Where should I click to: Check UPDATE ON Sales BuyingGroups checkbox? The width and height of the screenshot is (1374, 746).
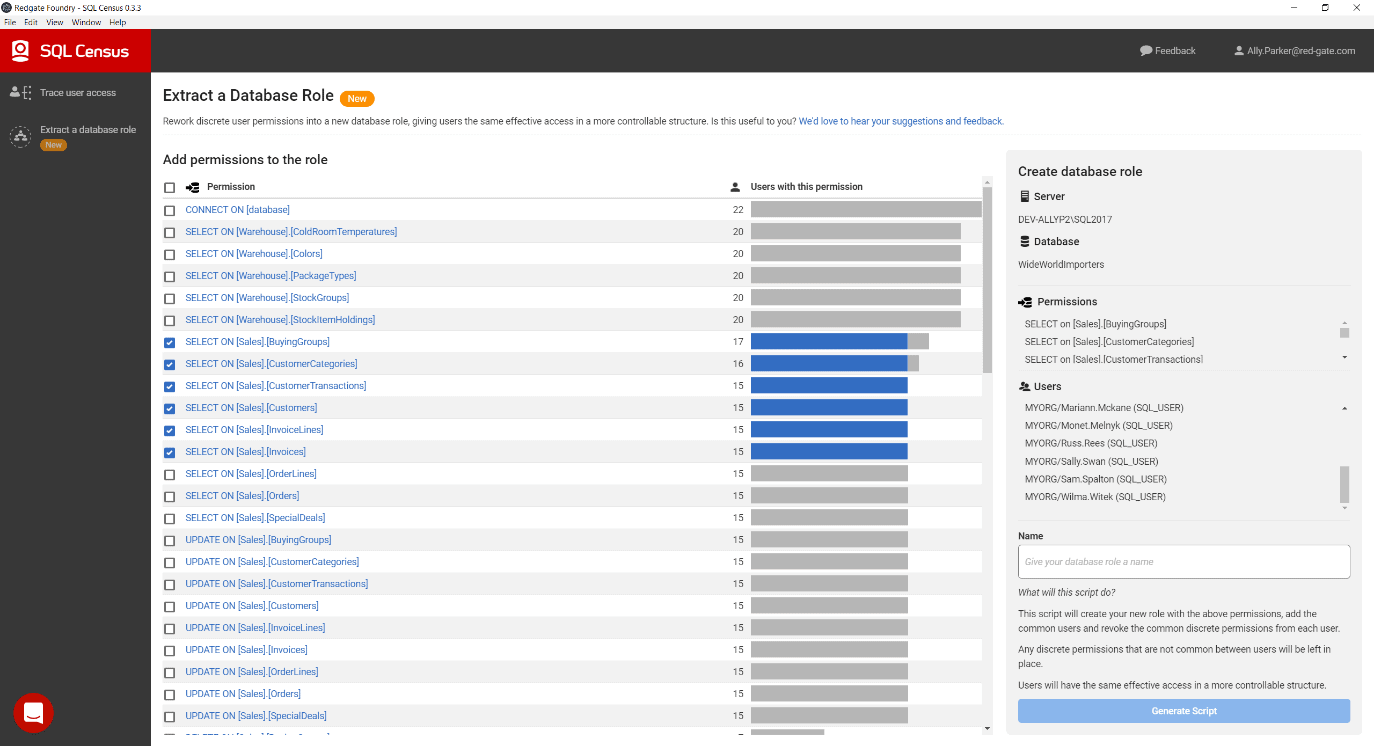169,541
